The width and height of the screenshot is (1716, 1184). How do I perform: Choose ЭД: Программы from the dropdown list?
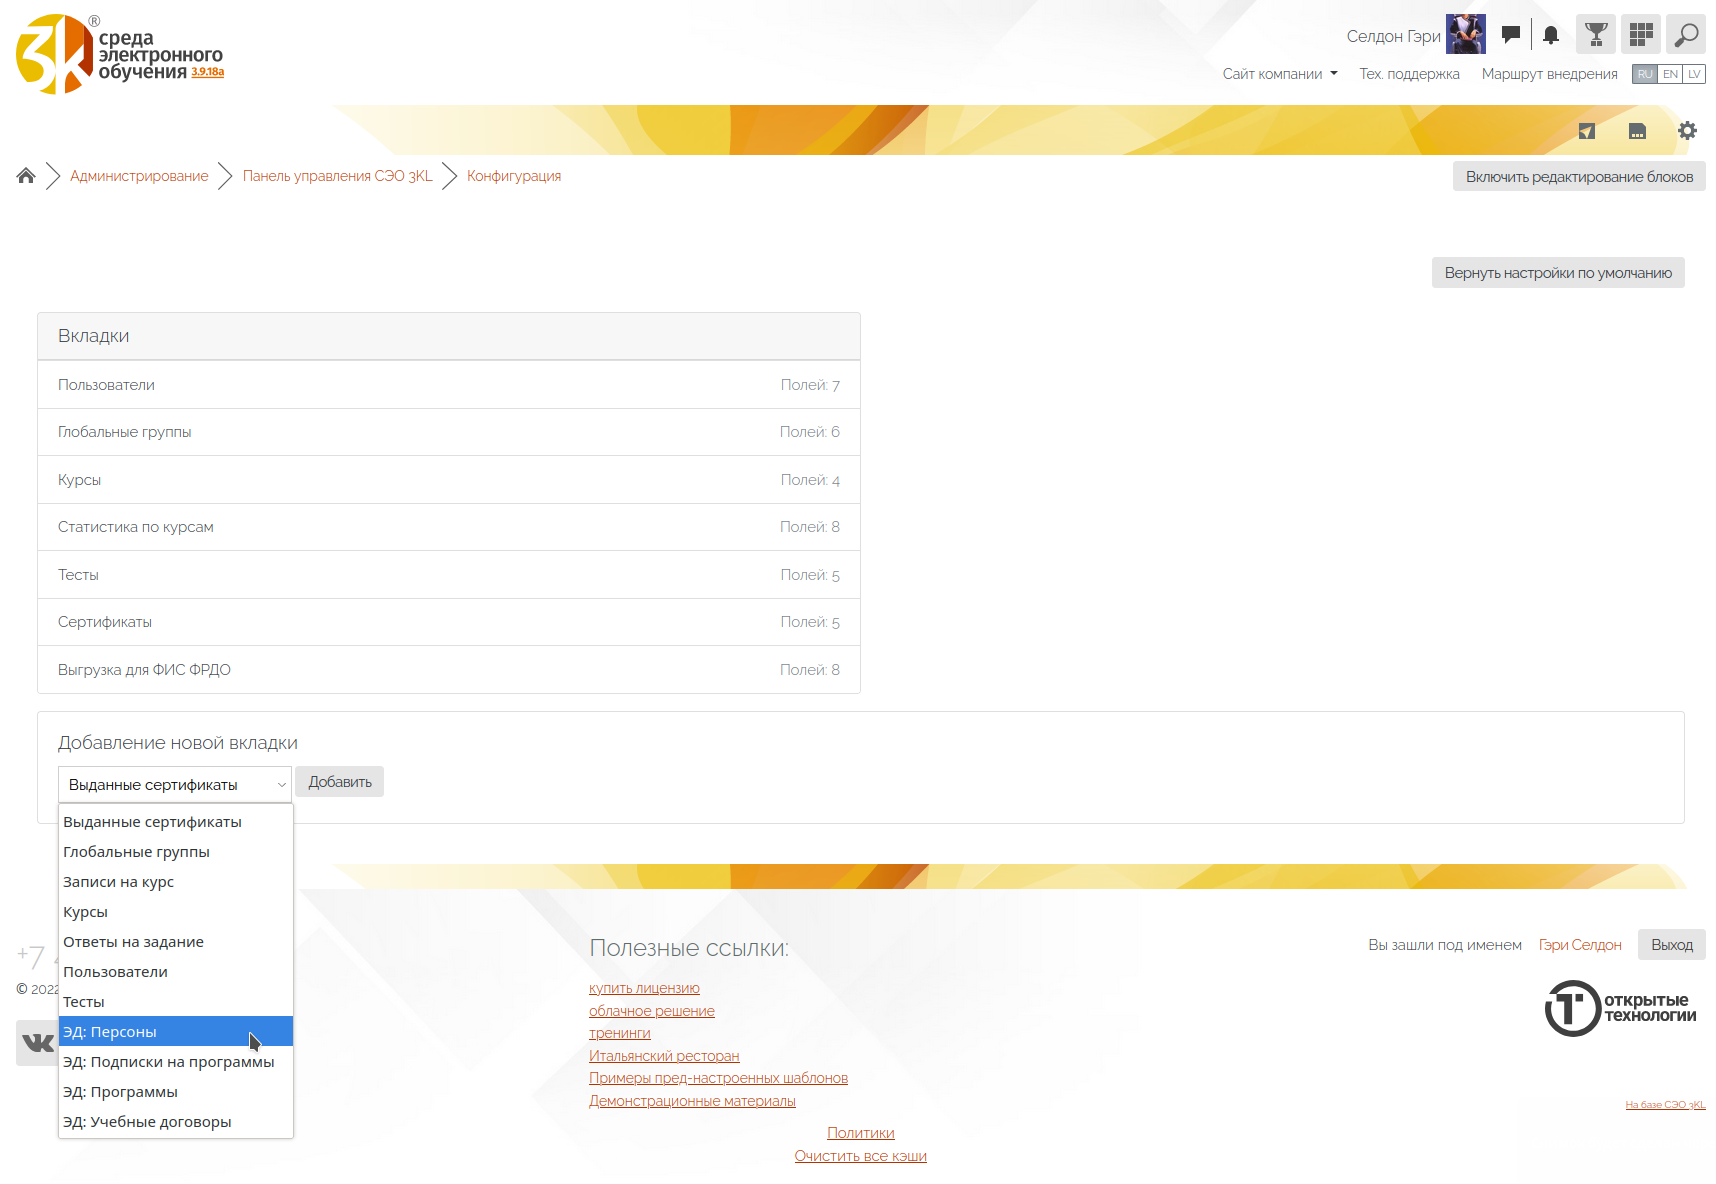coord(120,1092)
